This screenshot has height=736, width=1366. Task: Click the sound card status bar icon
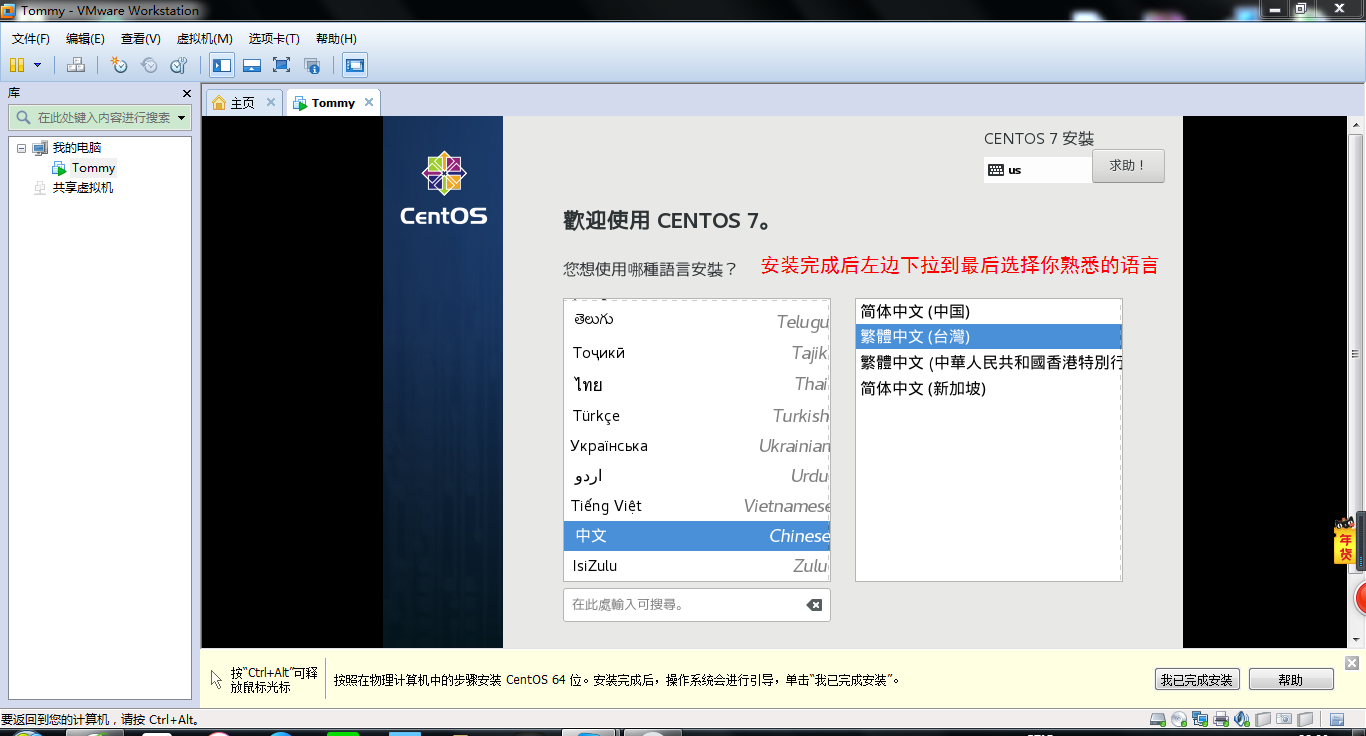(1242, 719)
